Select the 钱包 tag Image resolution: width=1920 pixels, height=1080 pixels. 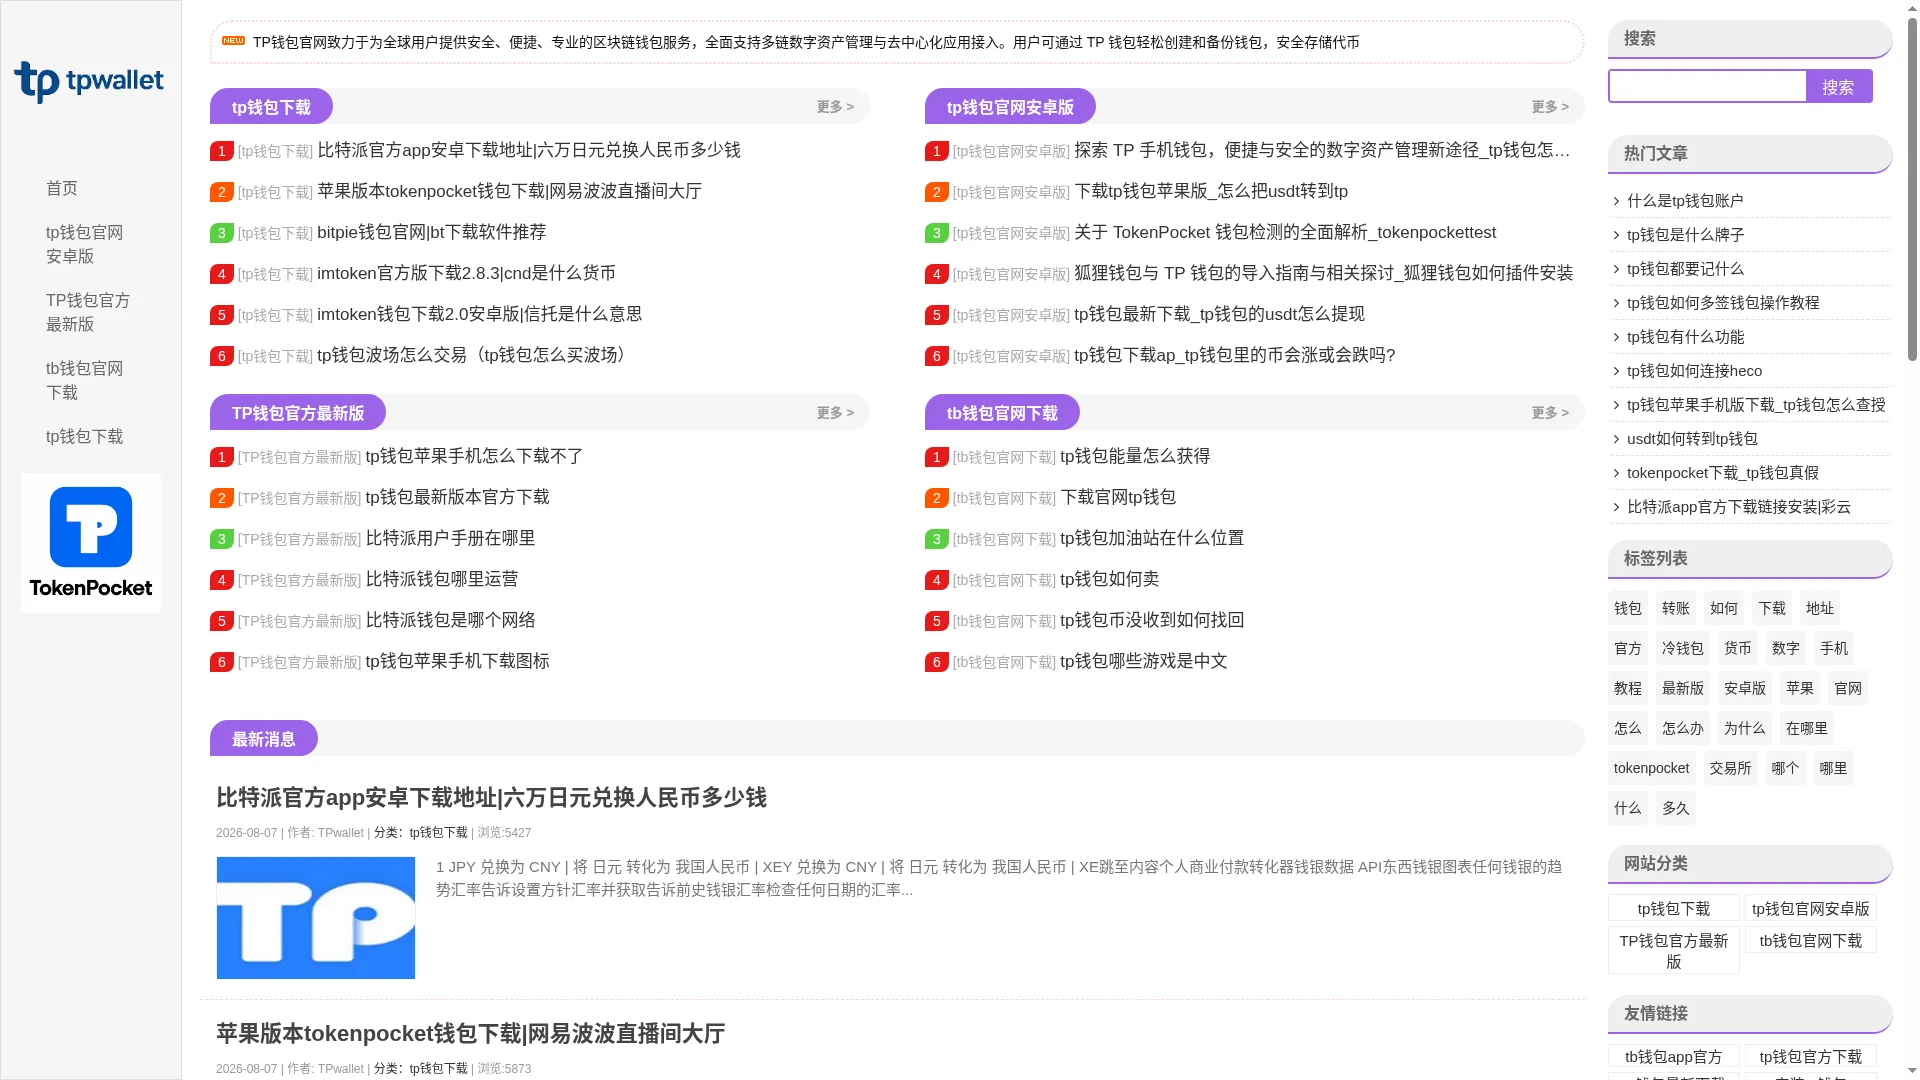click(1628, 608)
